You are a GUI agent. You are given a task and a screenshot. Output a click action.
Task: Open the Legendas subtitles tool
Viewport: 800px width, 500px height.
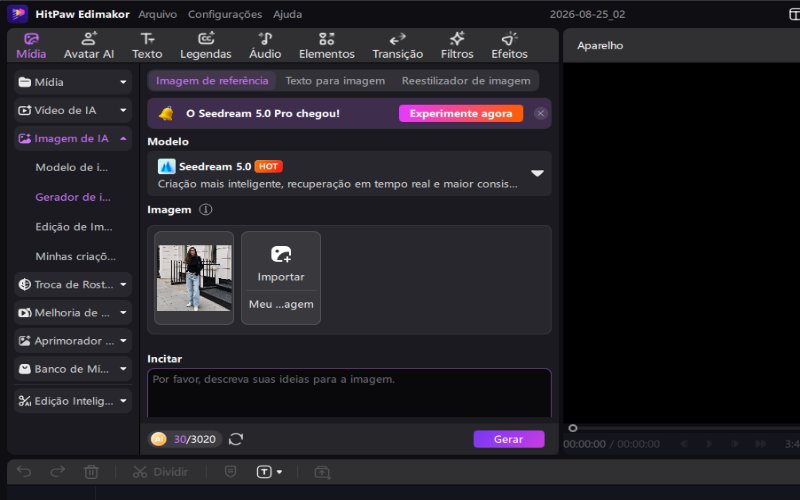pyautogui.click(x=206, y=45)
